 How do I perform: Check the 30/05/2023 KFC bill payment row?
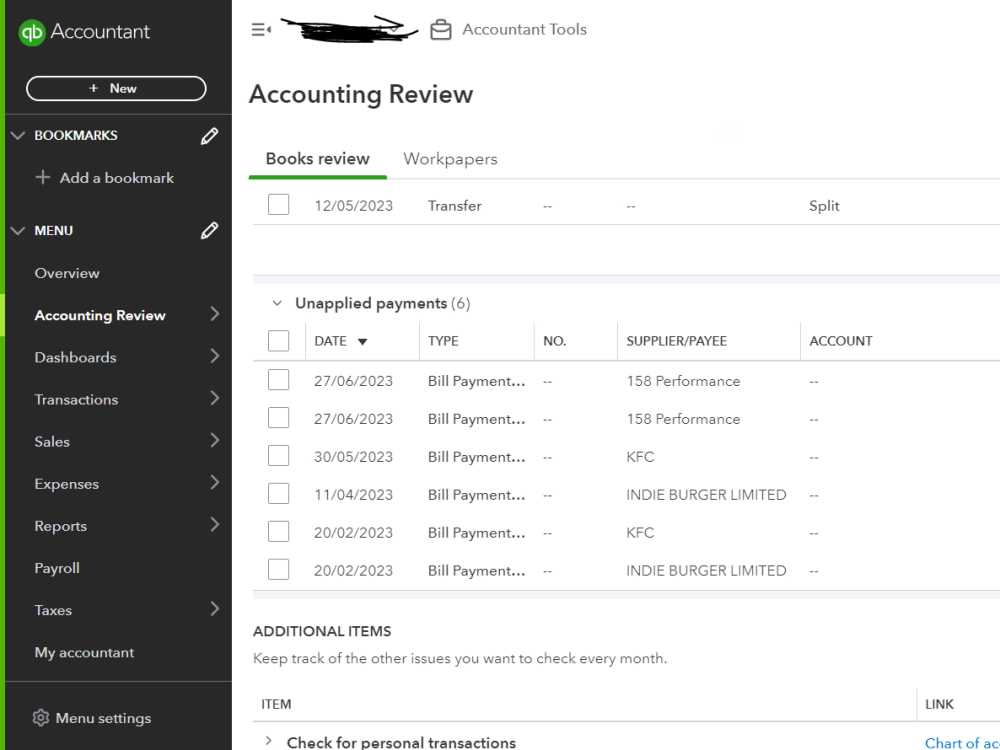pos(278,455)
